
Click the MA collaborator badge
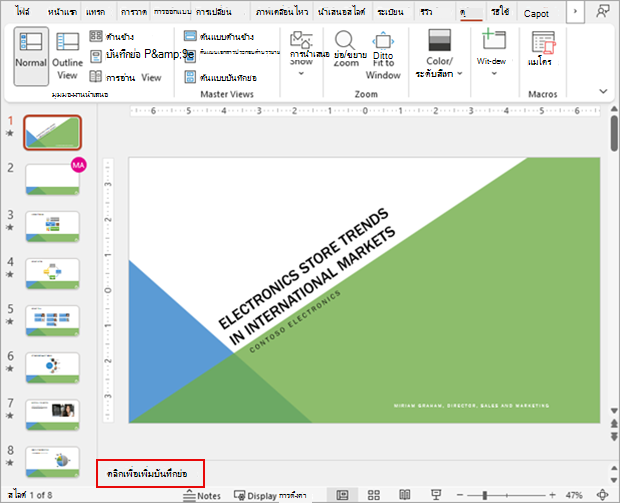point(79,165)
